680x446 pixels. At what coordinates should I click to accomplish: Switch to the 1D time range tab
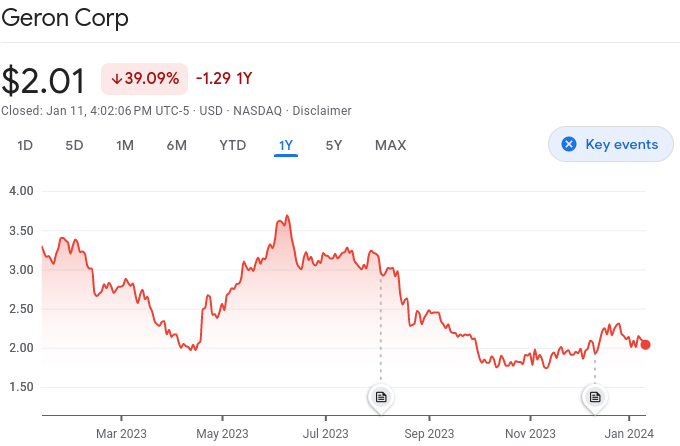pyautogui.click(x=25, y=145)
